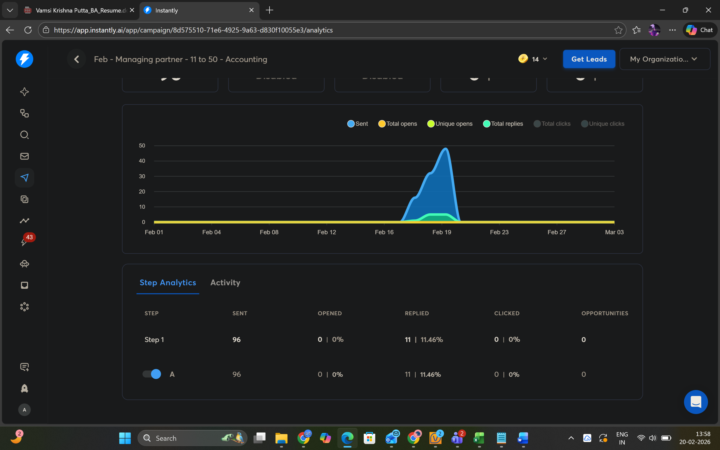720x450 pixels.
Task: Expand the credits dropdown showing 14
Action: pos(533,59)
